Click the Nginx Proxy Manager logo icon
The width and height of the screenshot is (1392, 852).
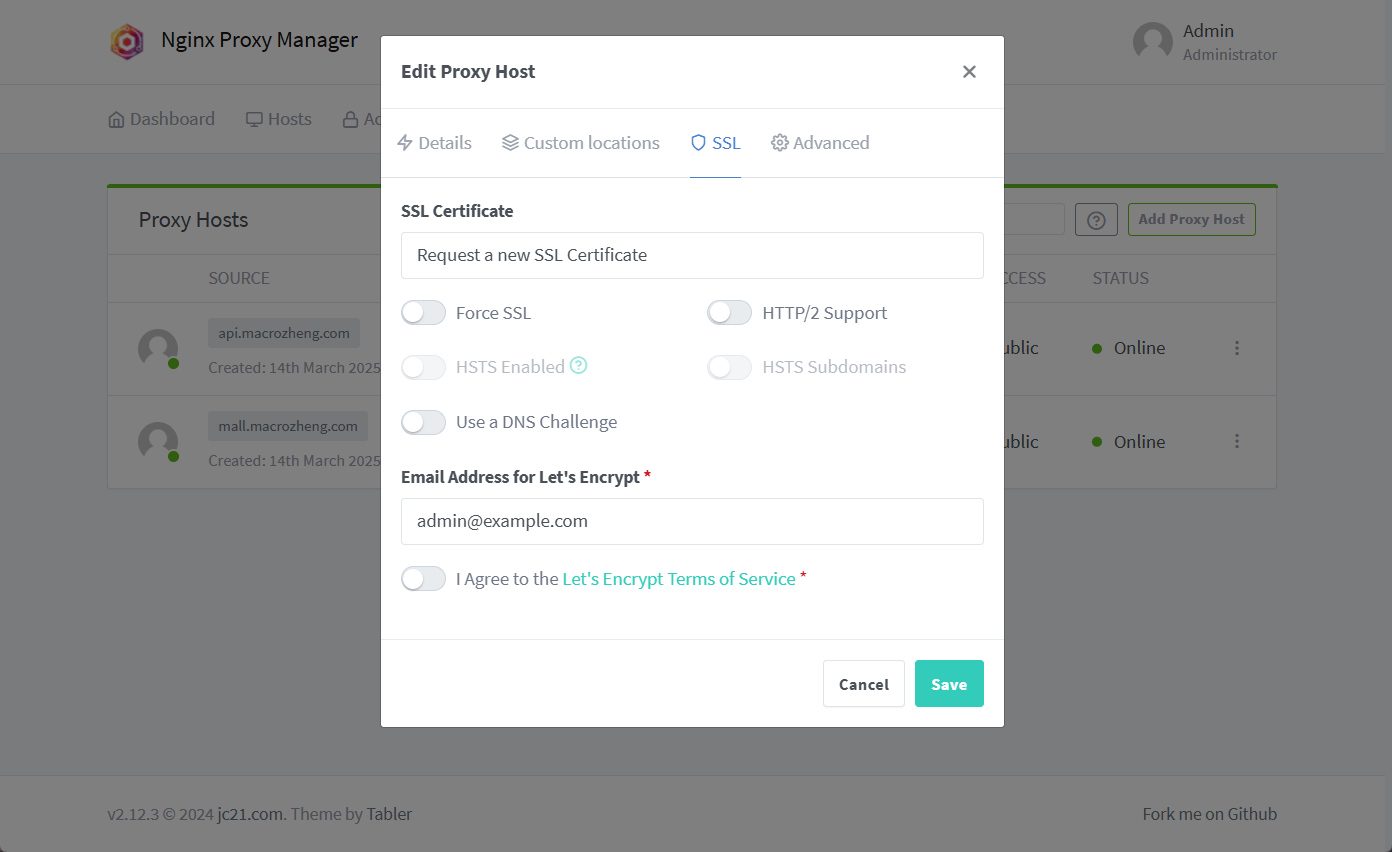127,42
